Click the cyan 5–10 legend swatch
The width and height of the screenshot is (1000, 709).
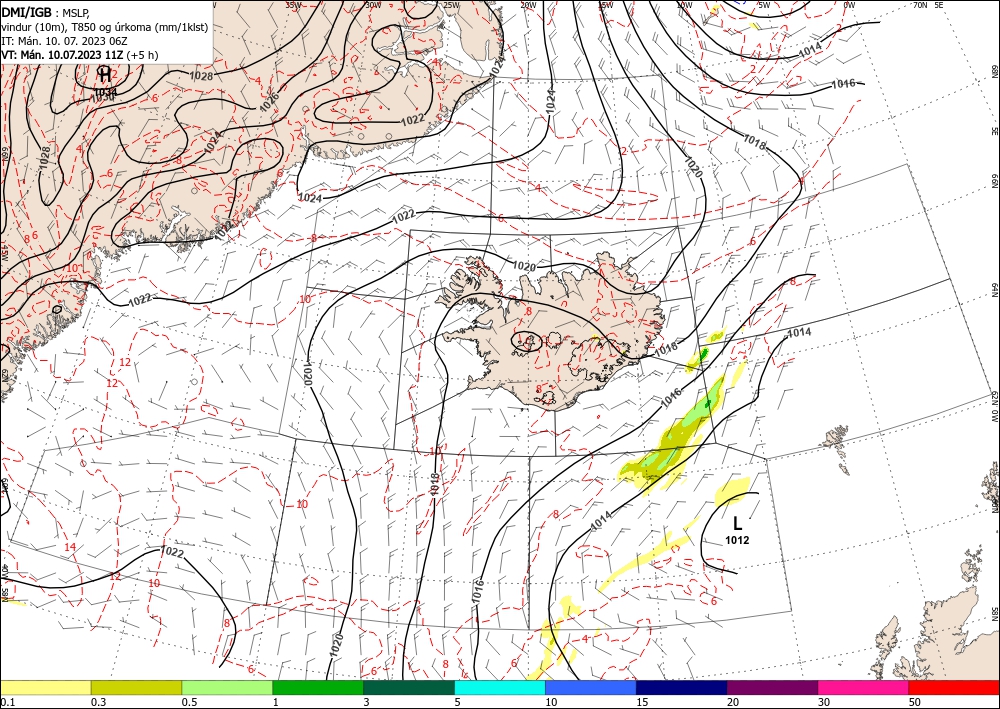click(500, 687)
